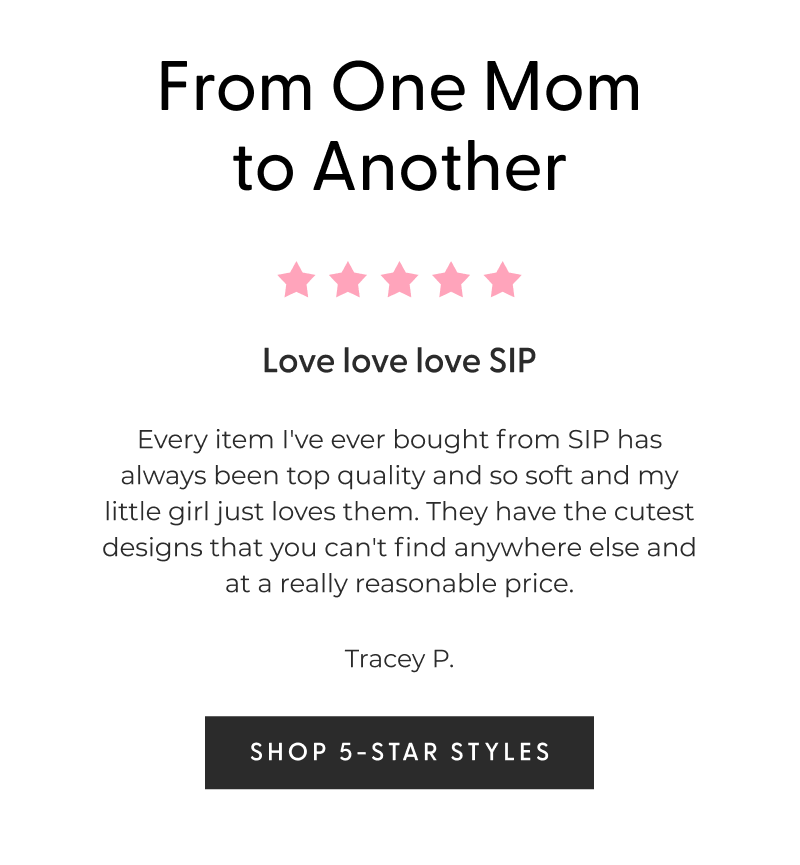Image resolution: width=800 pixels, height=865 pixels.
Task: Click the 'From One Mom to Another' headline
Action: (x=399, y=125)
